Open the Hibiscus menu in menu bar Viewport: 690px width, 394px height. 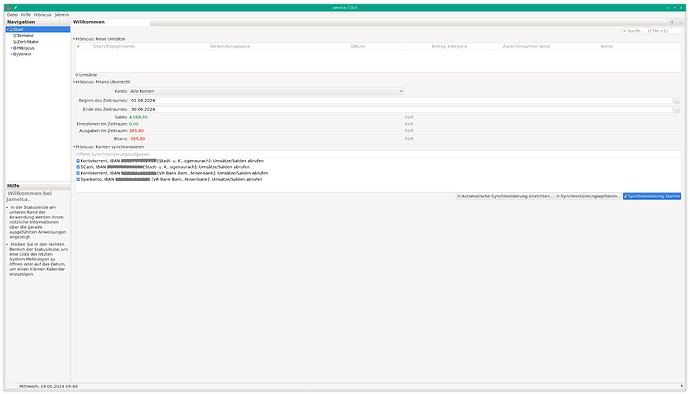coord(43,15)
